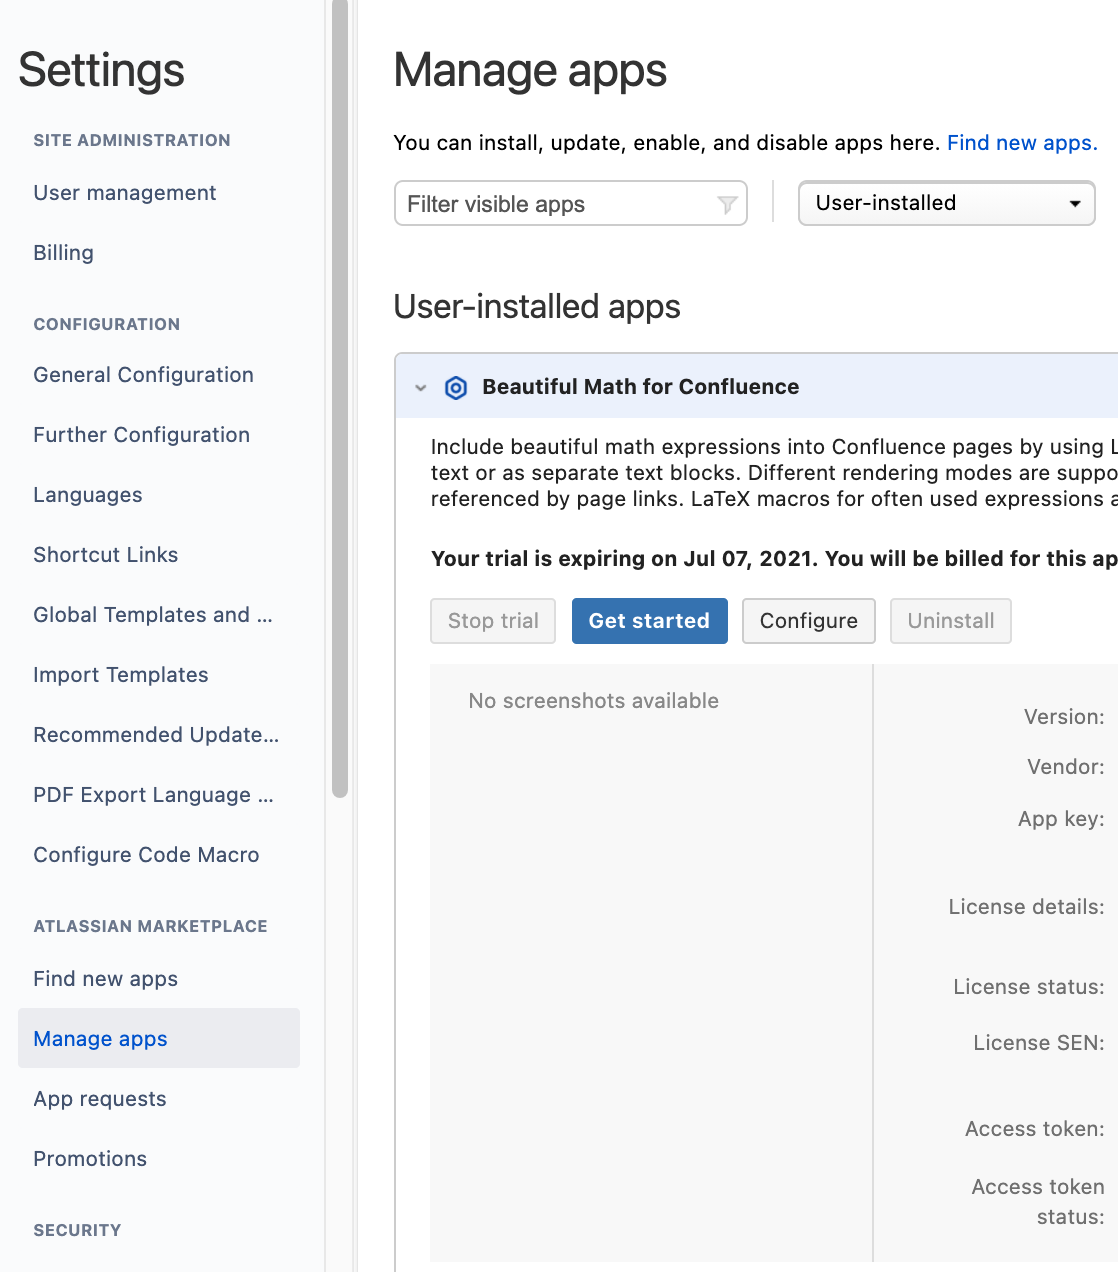Collapse the Beautiful Math for Confluence row
The width and height of the screenshot is (1118, 1272).
421,387
